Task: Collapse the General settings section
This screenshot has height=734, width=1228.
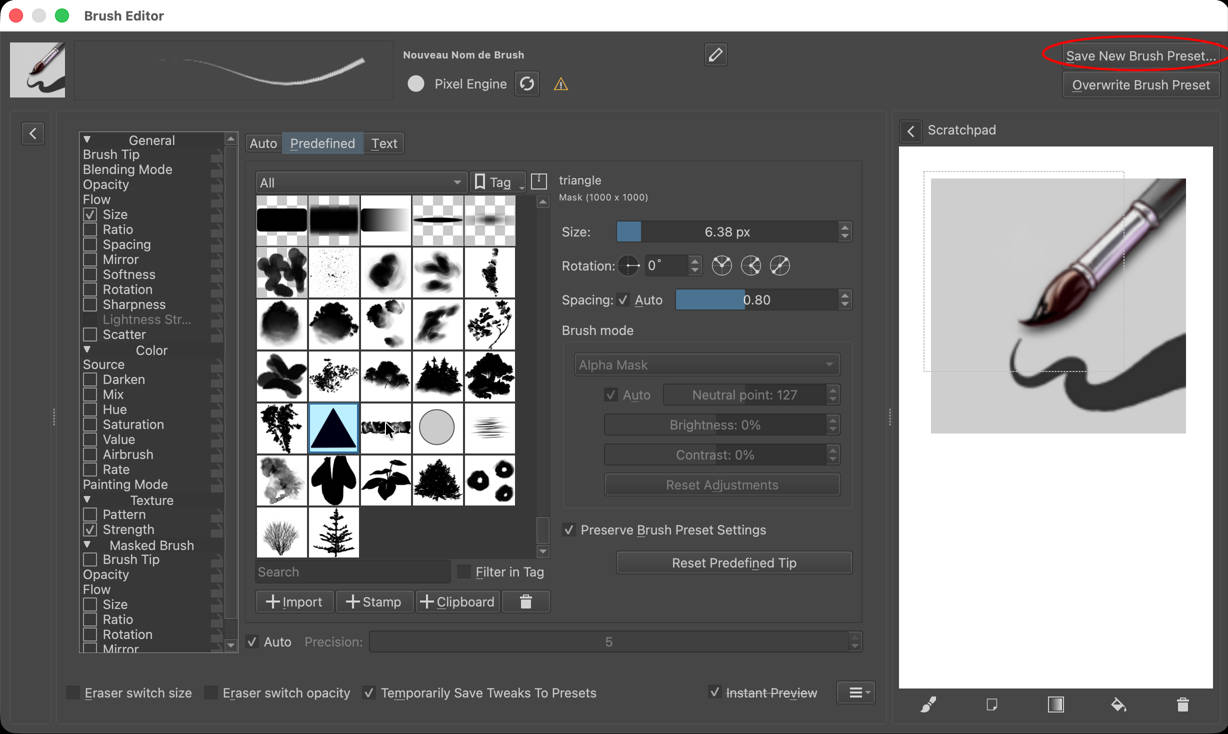Action: 87,140
